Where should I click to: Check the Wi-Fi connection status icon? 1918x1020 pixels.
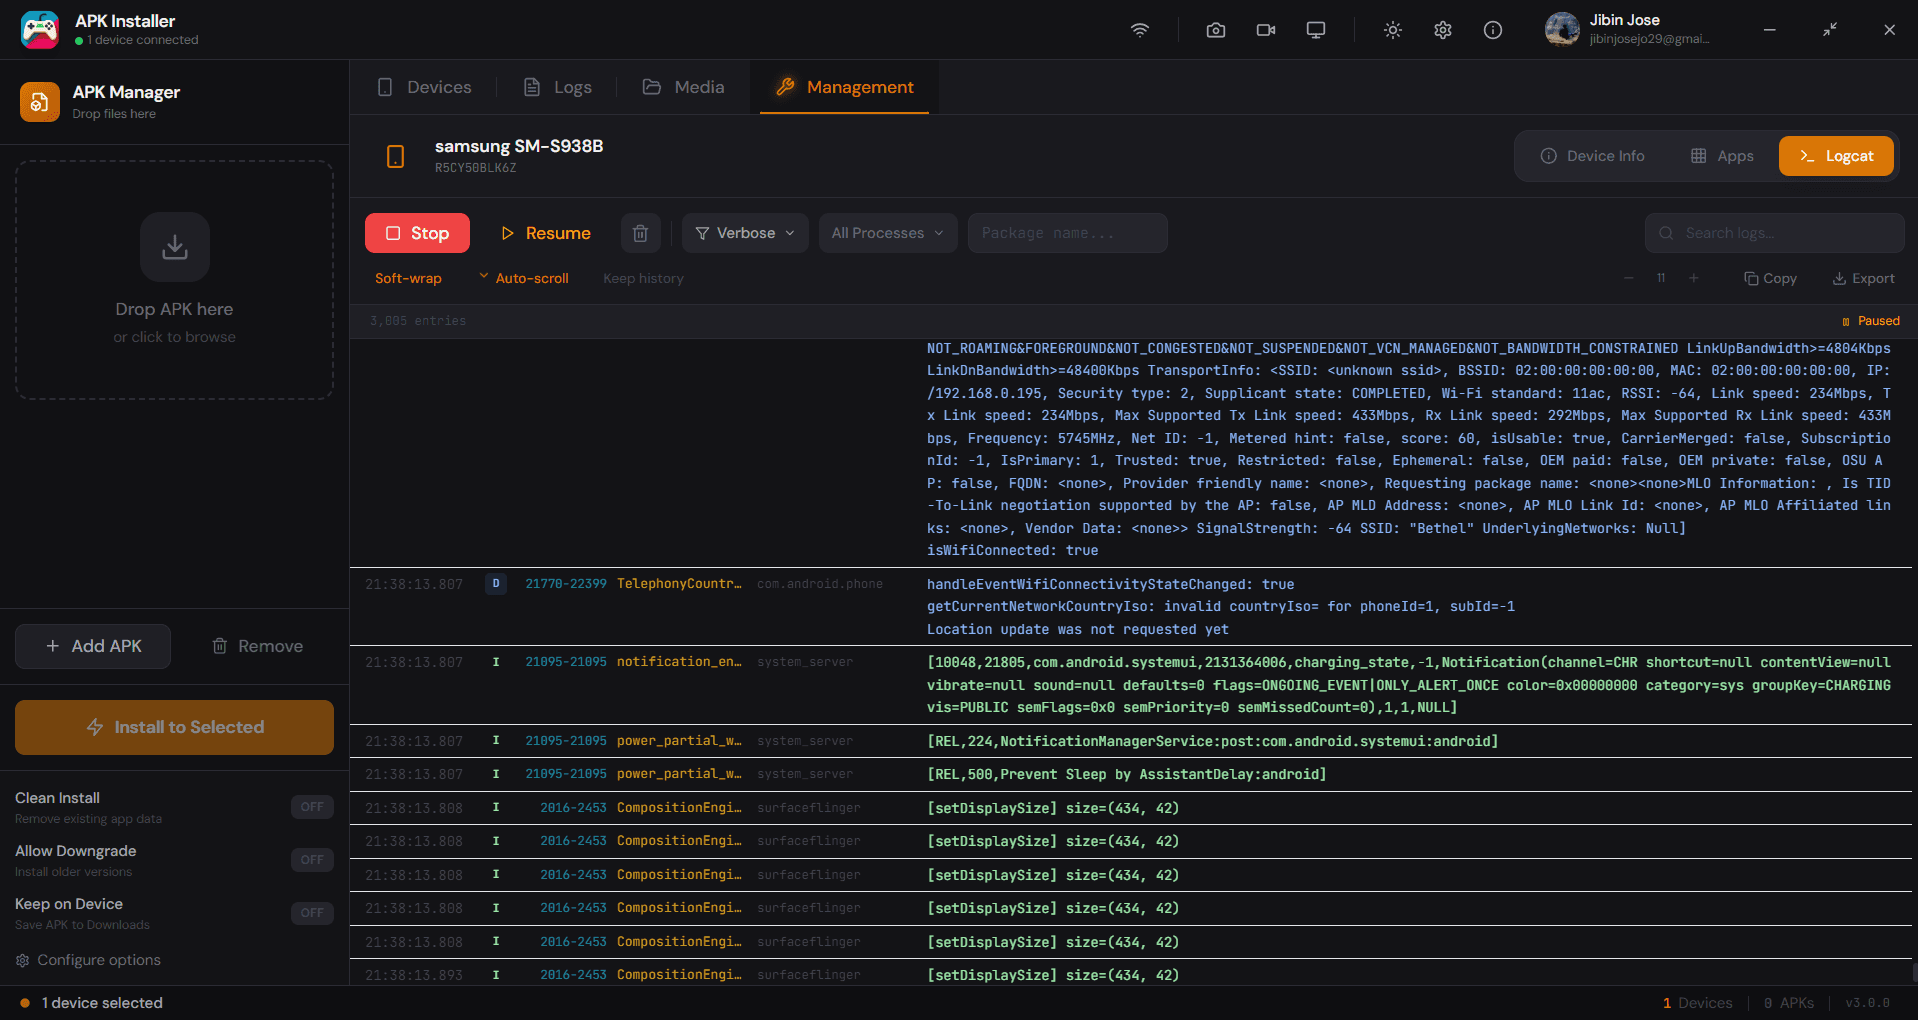[x=1139, y=30]
